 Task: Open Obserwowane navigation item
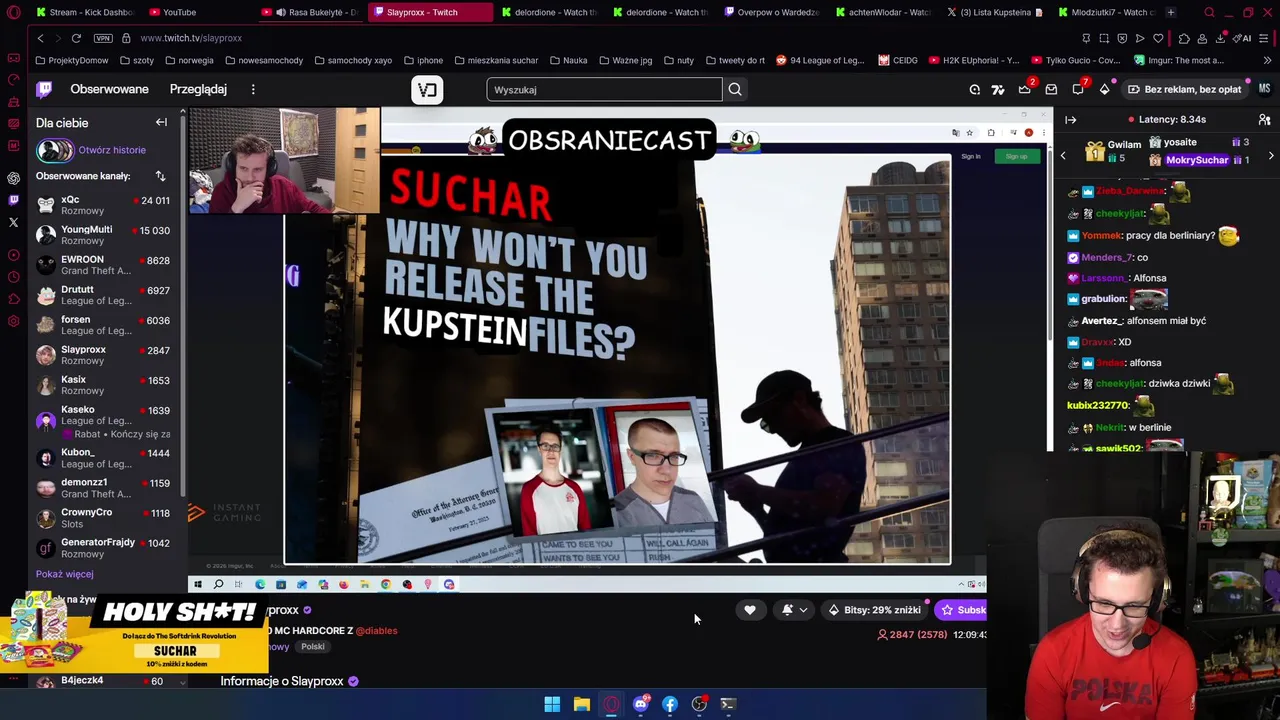tap(109, 89)
